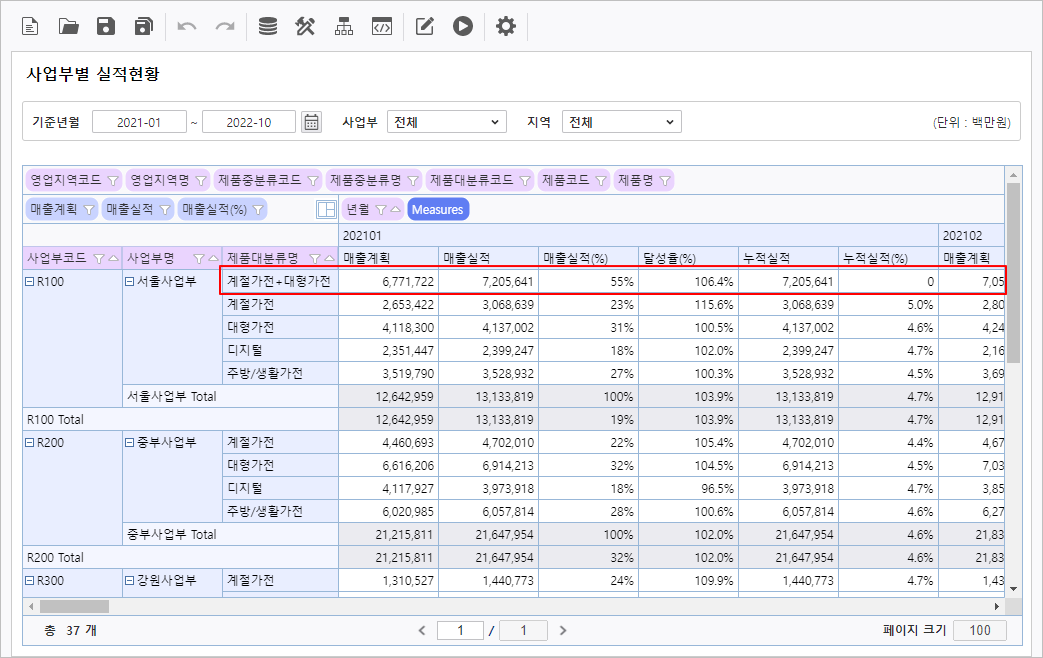Viewport: 1043px width, 658px height.
Task: Click the hierarchy diagram icon
Action: click(x=344, y=27)
